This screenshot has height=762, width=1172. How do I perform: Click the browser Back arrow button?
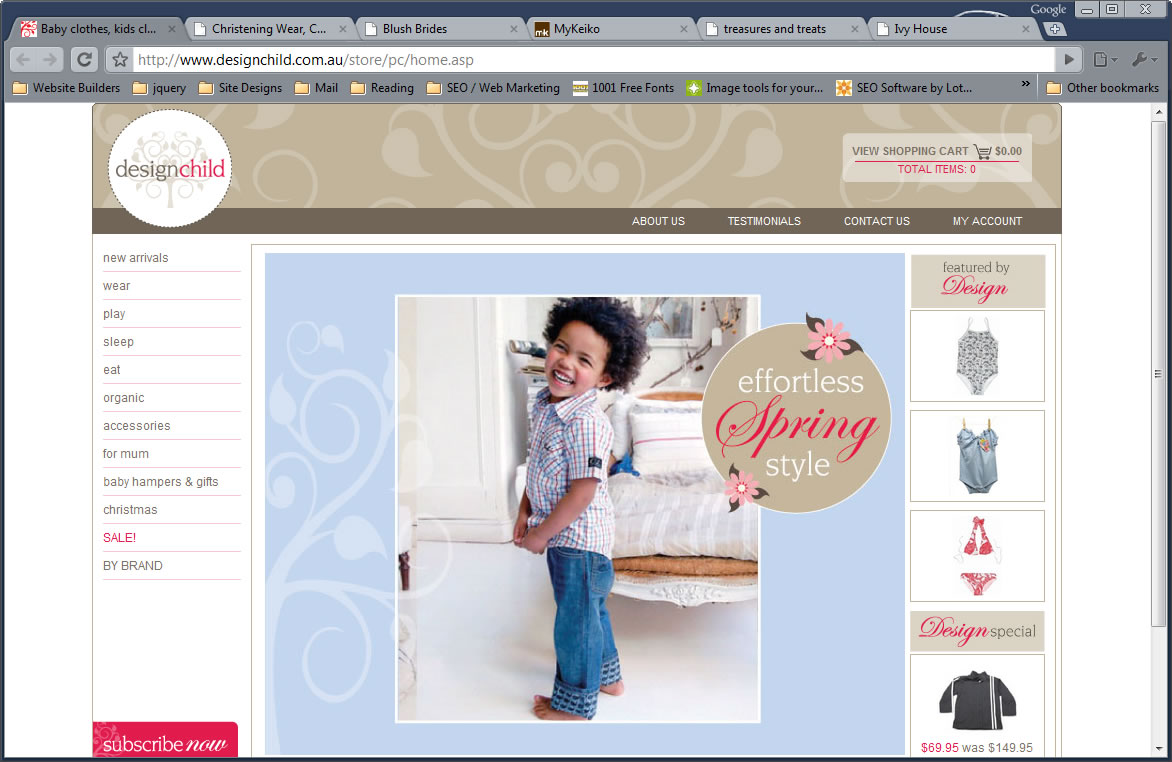[24, 59]
